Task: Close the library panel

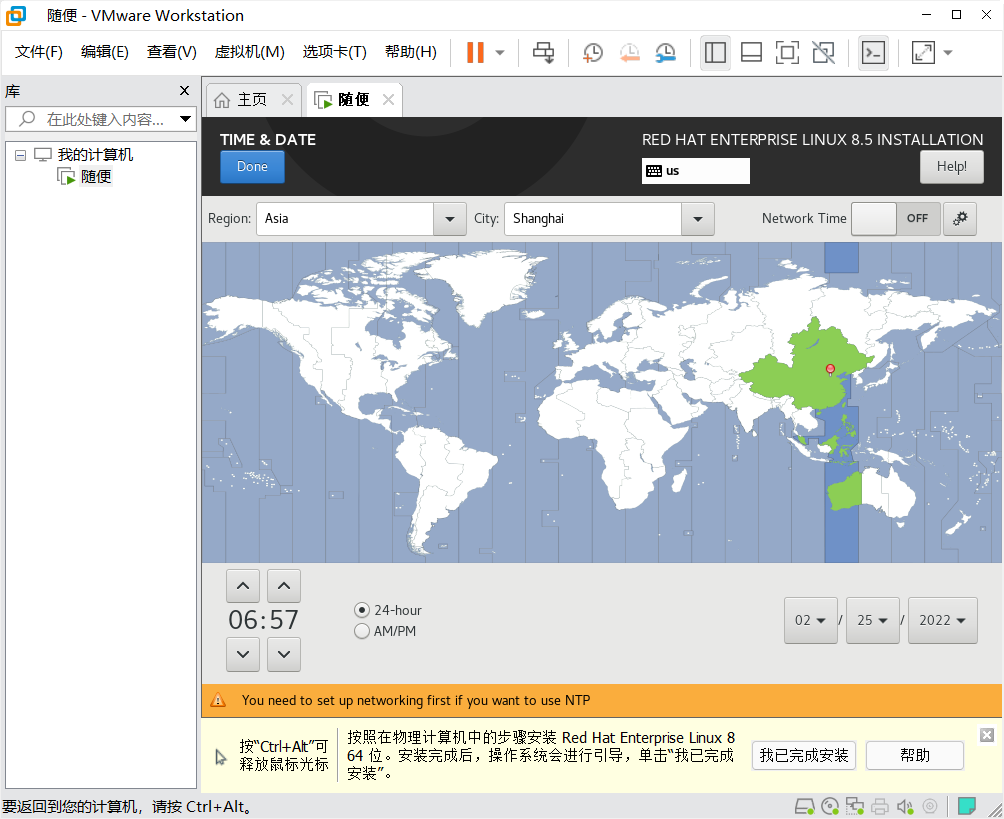Action: coord(184,91)
